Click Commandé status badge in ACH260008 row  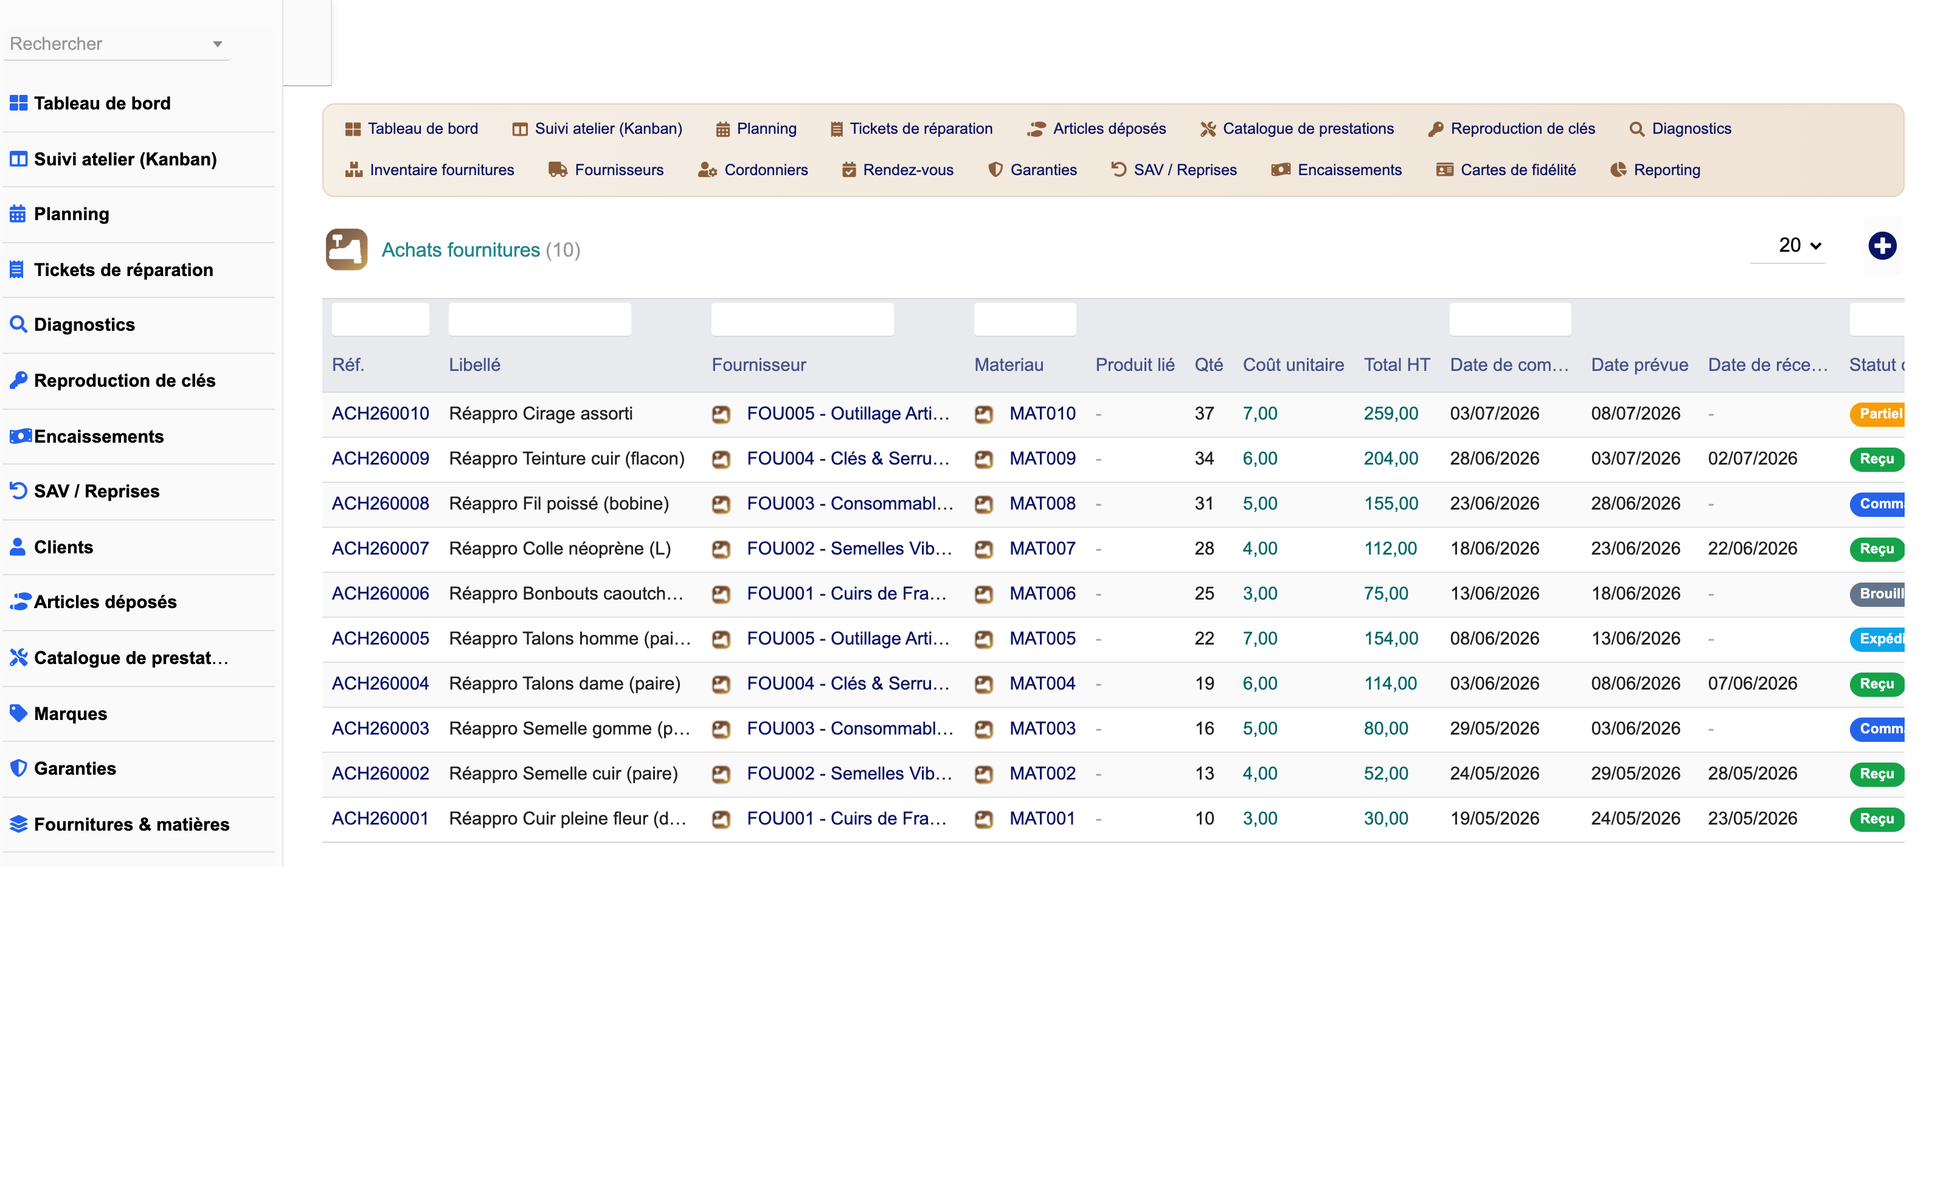click(x=1877, y=504)
